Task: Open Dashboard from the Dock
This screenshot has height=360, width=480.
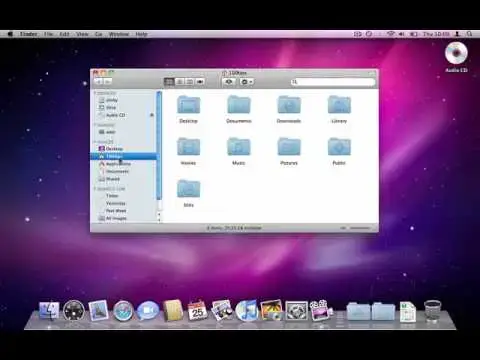Action: pyautogui.click(x=74, y=311)
